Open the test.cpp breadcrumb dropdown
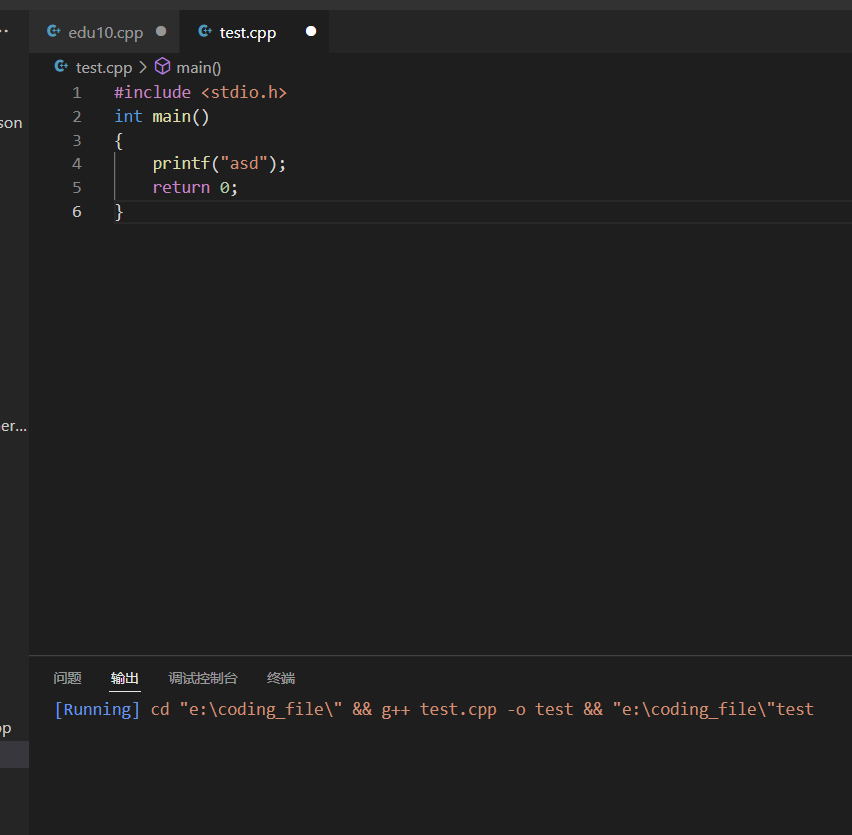 [x=103, y=67]
